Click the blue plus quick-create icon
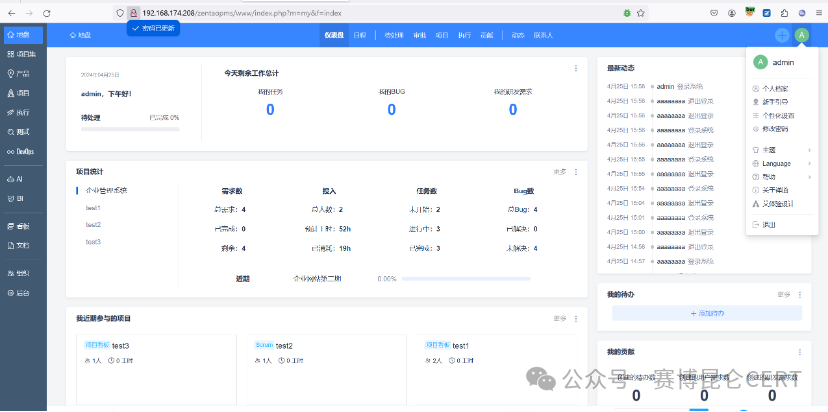The image size is (828, 412). click(782, 35)
